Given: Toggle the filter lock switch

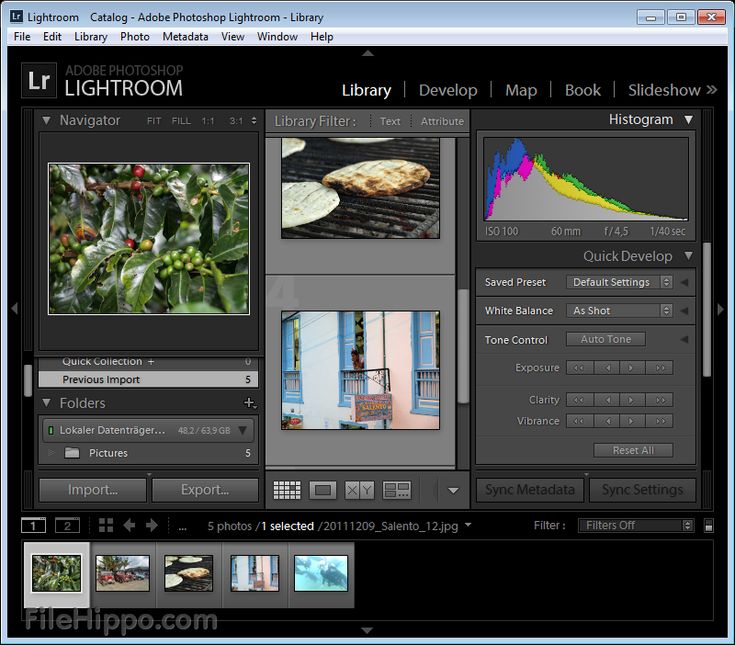Looking at the screenshot, I should tap(708, 525).
